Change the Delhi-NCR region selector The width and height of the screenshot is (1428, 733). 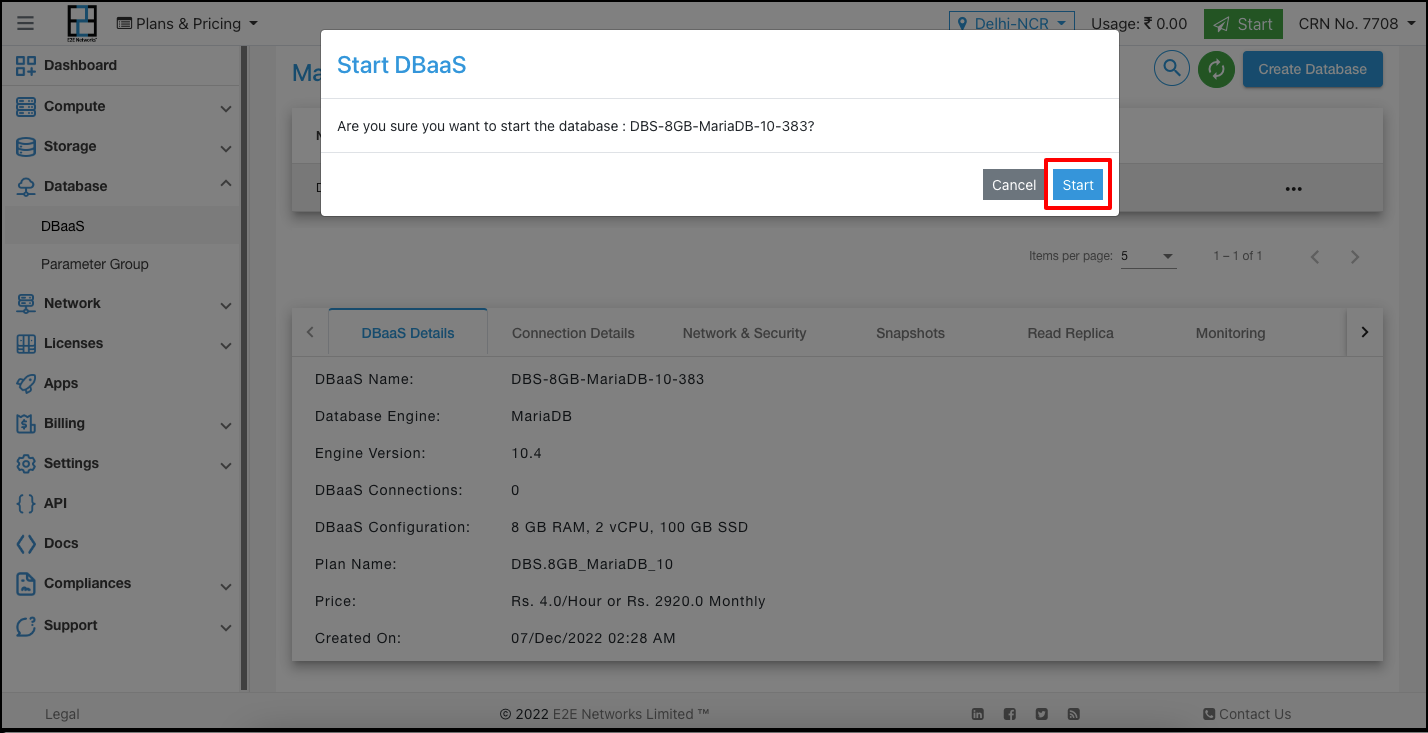[1011, 23]
